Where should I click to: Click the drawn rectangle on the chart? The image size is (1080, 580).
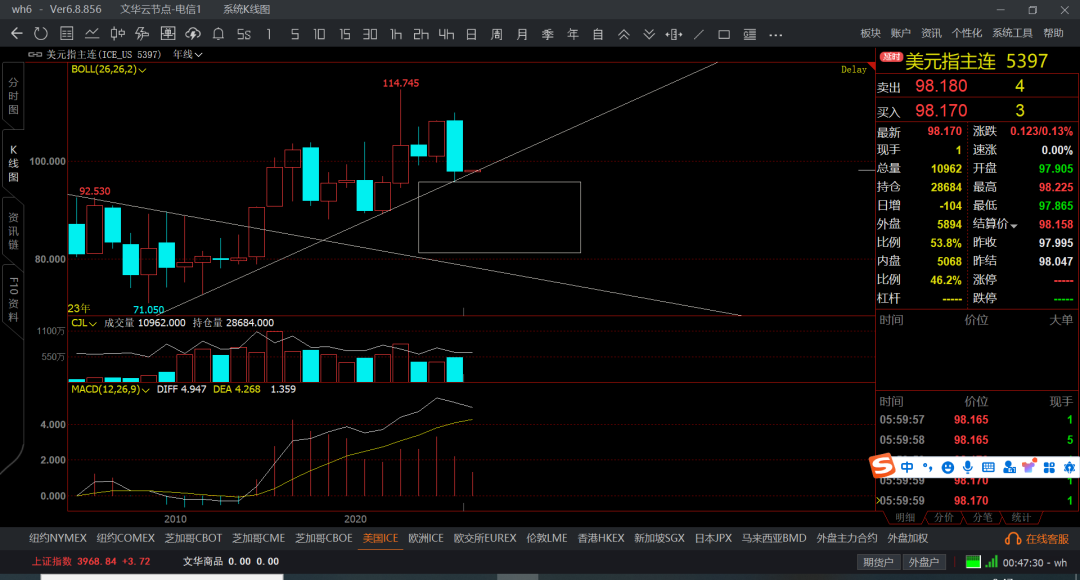[499, 217]
